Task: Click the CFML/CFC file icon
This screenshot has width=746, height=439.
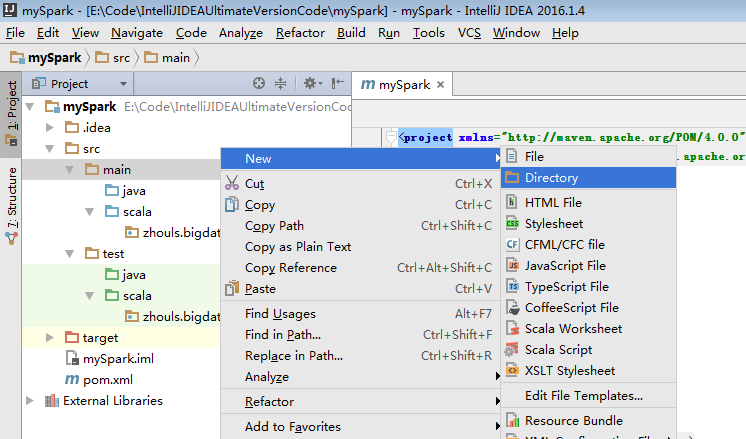Action: pyautogui.click(x=512, y=244)
